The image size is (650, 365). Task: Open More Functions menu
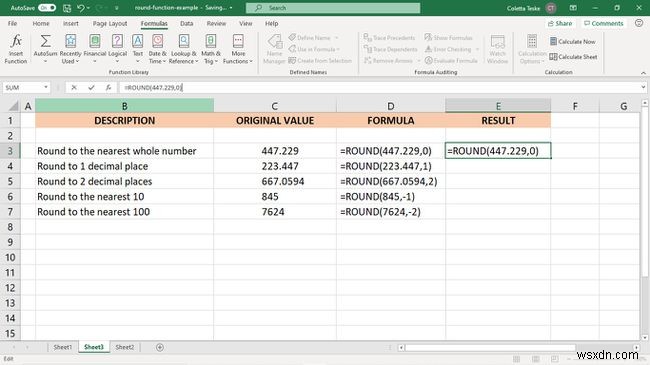[x=238, y=49]
